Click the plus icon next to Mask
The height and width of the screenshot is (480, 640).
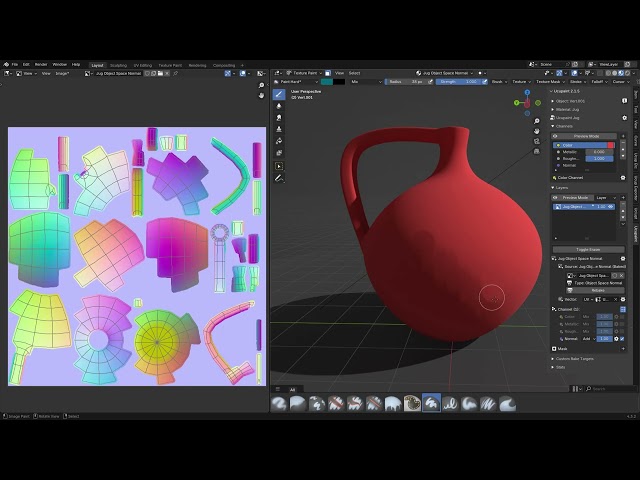[623, 349]
